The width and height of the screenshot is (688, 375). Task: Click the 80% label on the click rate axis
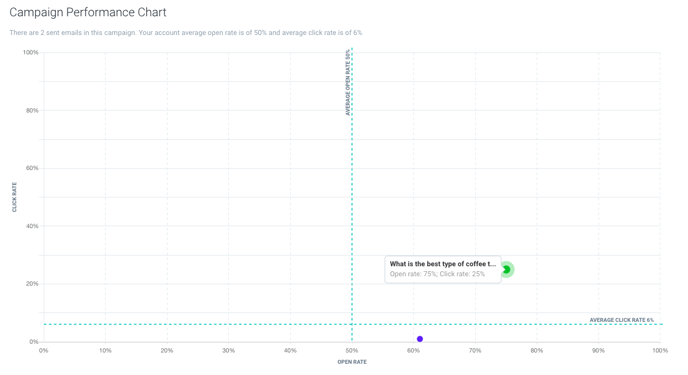pos(32,110)
